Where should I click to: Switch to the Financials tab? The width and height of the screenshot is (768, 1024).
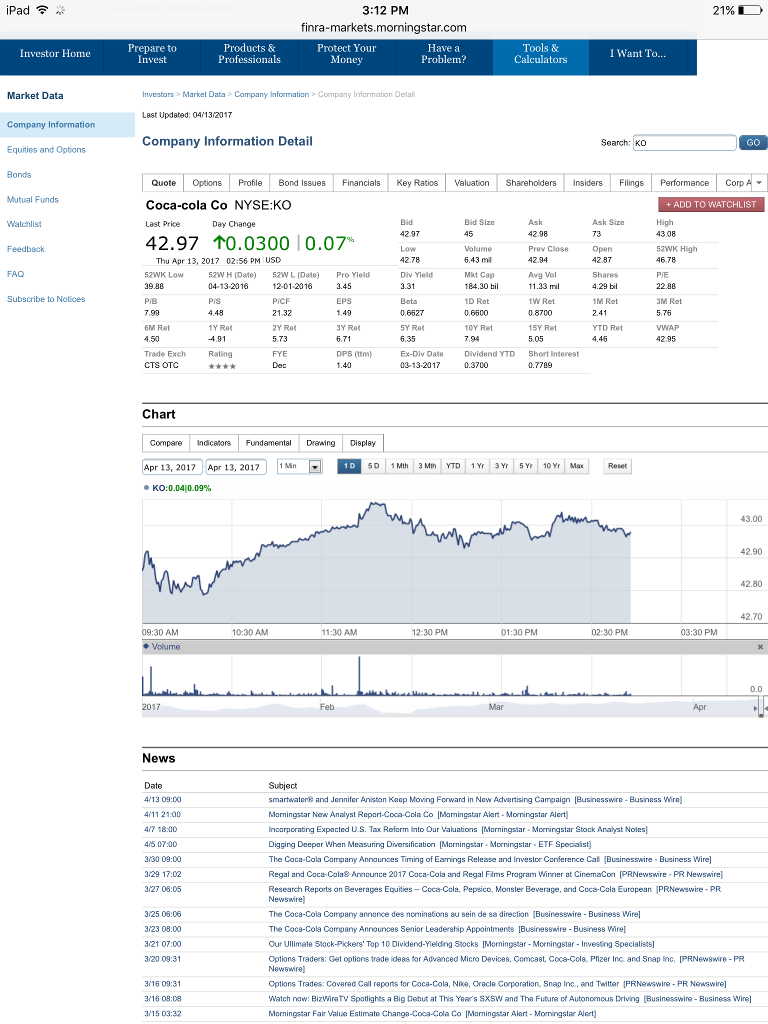tap(361, 183)
